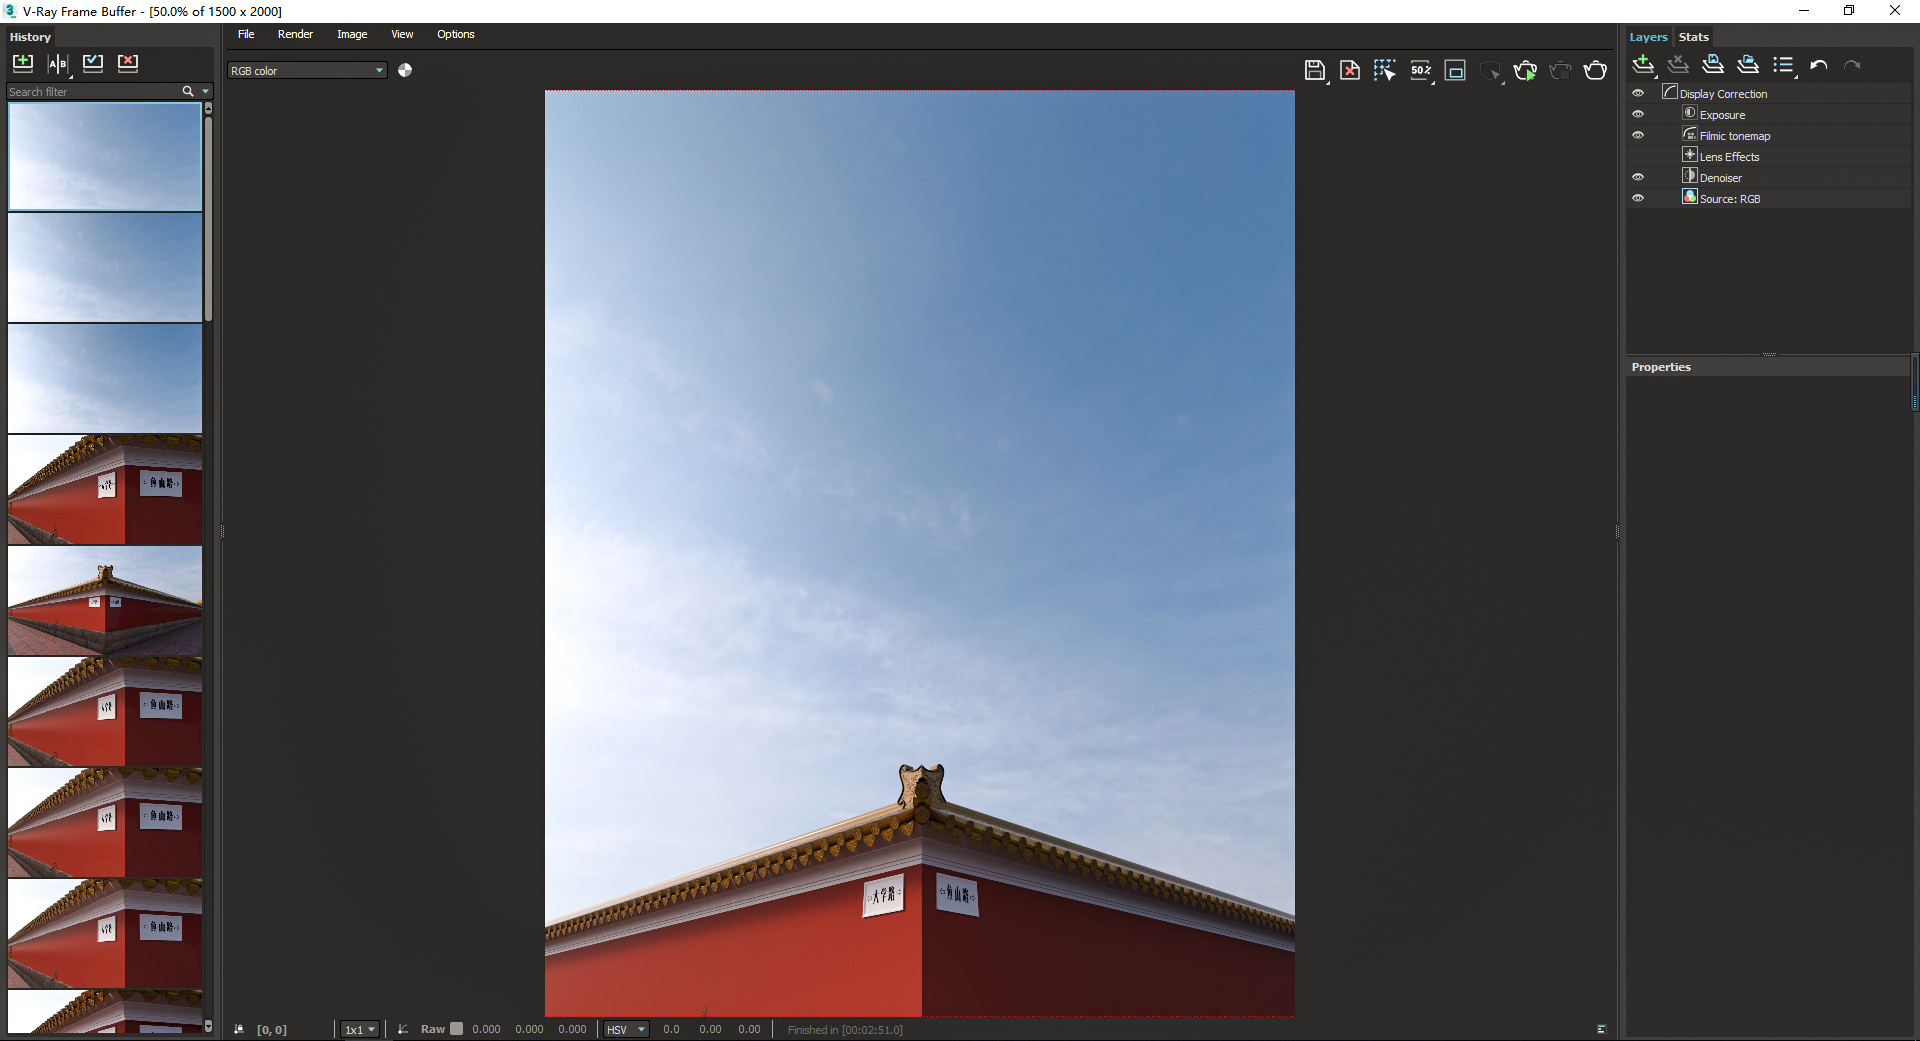1920x1041 pixels.
Task: Click the stop rendering teapot icon
Action: (x=1560, y=70)
